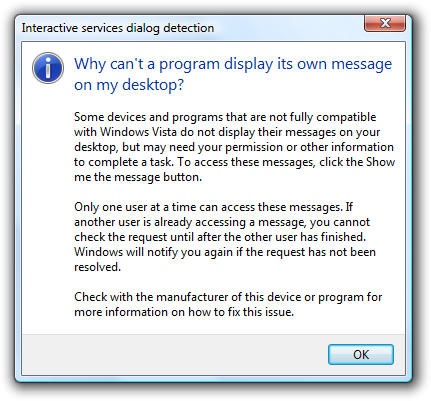Screen dimensions: 431x401
Task: Click the word 'resolved.' in the text
Action: click(x=97, y=267)
